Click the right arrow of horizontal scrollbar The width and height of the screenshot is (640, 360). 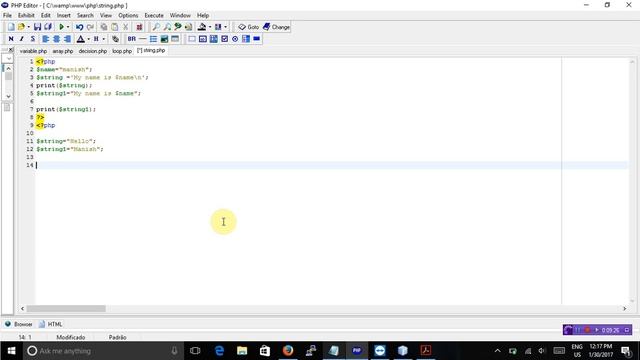(624, 309)
